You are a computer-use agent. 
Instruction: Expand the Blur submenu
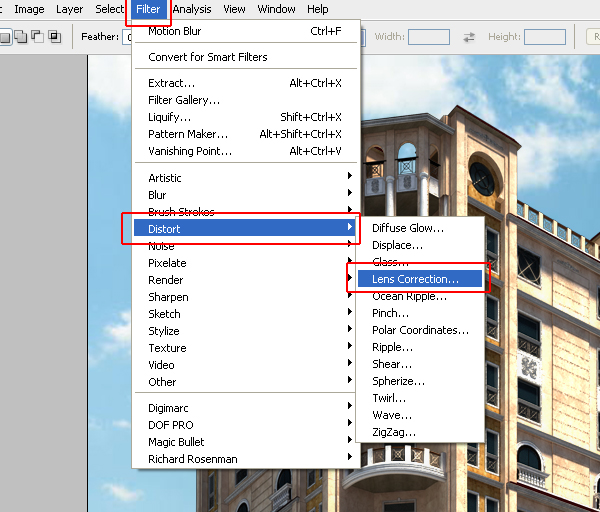245,195
